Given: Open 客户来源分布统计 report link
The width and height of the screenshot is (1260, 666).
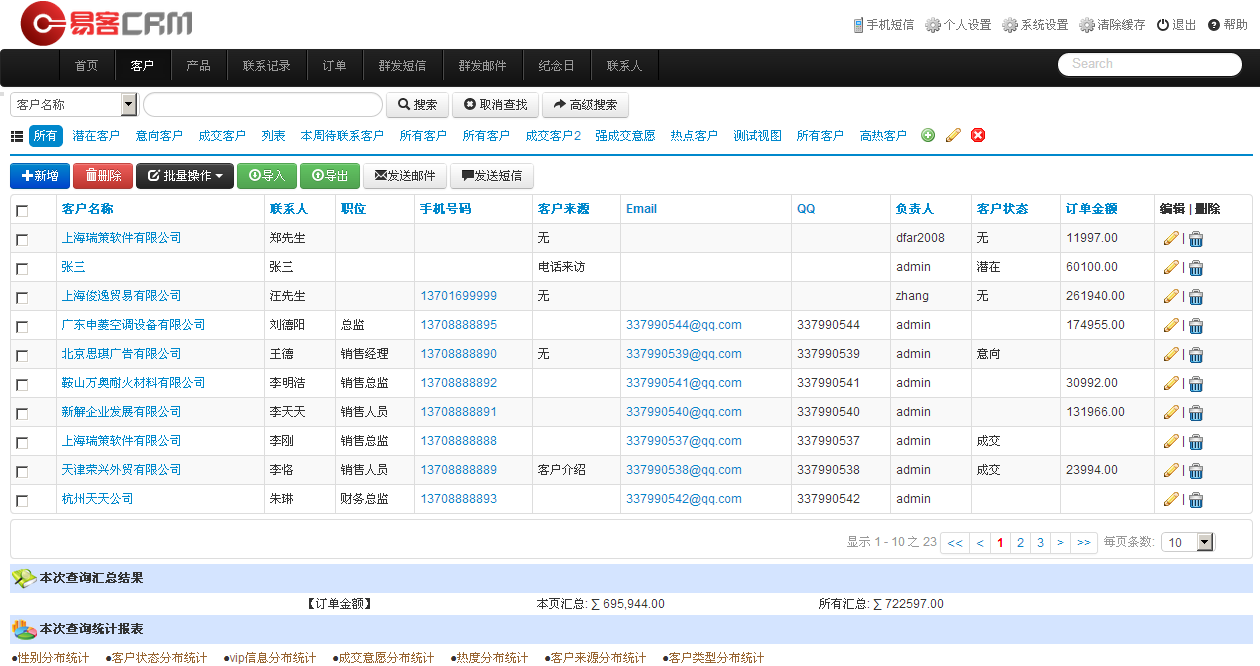Looking at the screenshot, I should coord(596,658).
